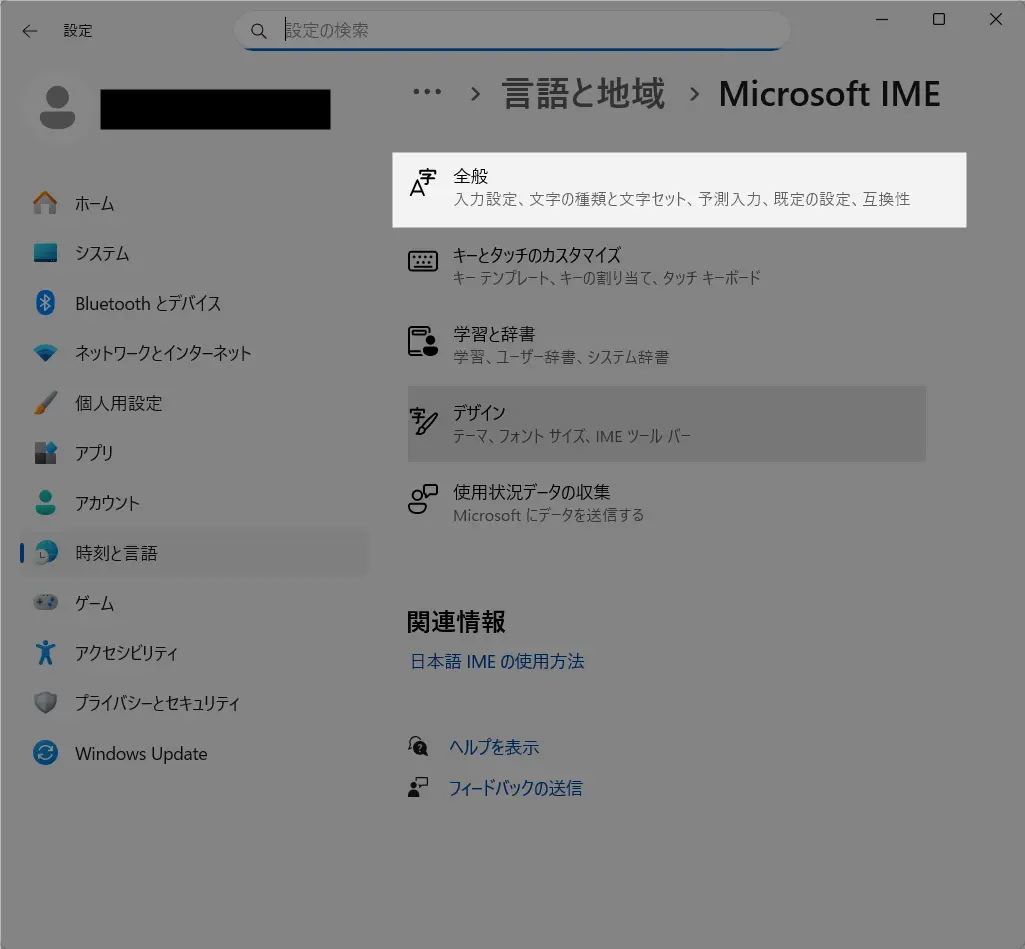
Task: Click the システム monitor icon
Action: (x=45, y=252)
